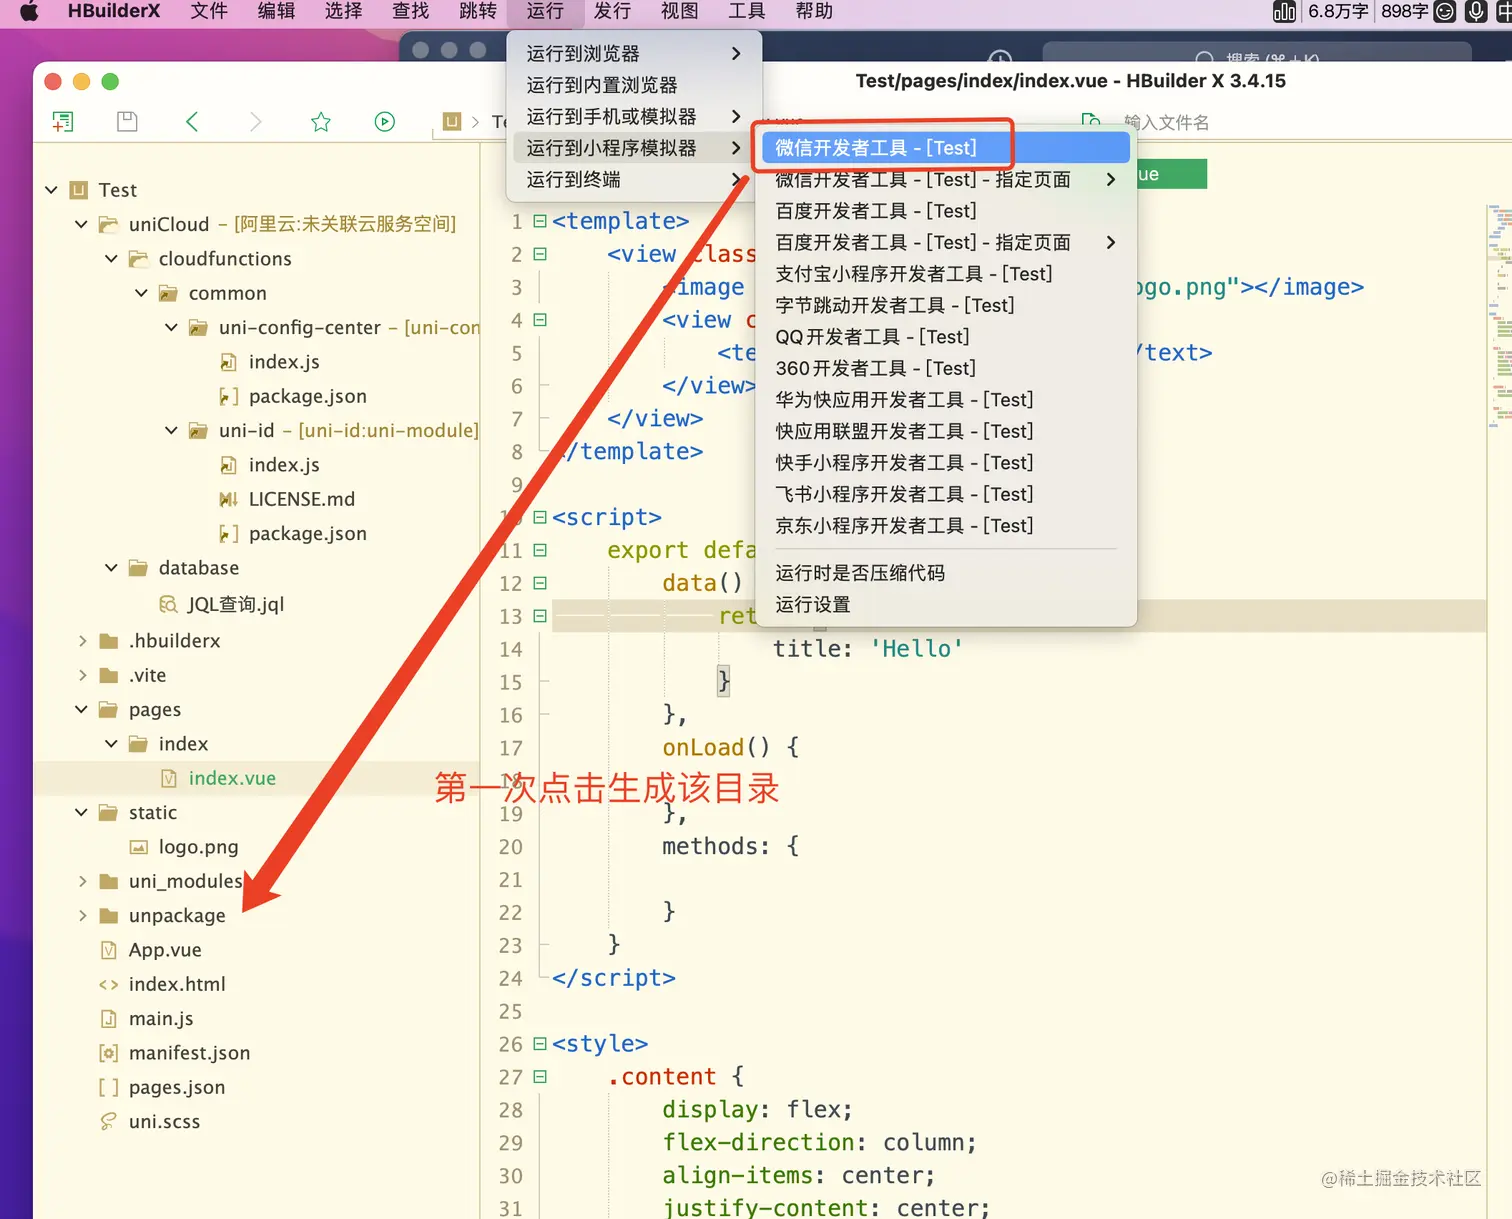Fold the template block at line 1
Image resolution: width=1512 pixels, height=1219 pixels.
click(540, 221)
